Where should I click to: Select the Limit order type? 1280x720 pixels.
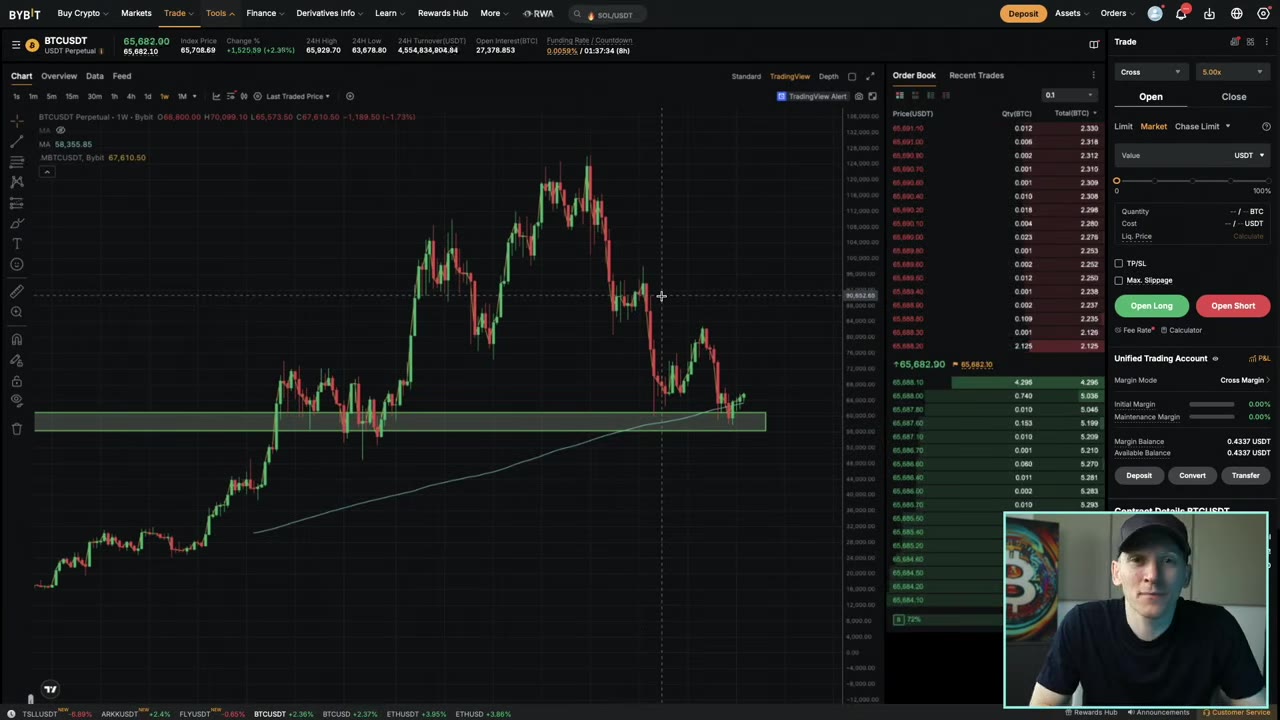(x=1123, y=127)
